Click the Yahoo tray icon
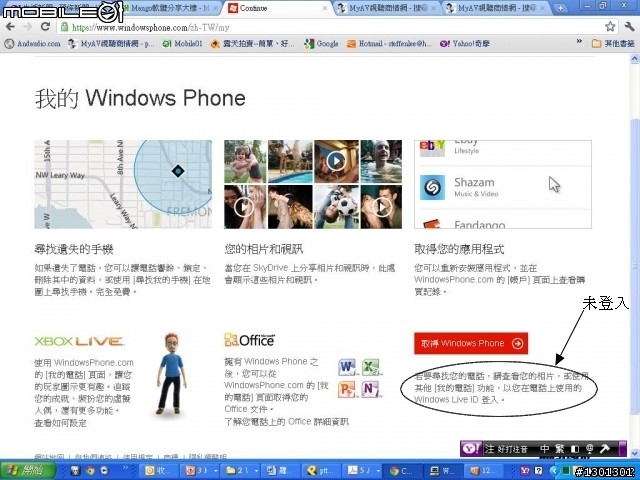This screenshot has width=640, height=480. pyautogui.click(x=524, y=471)
